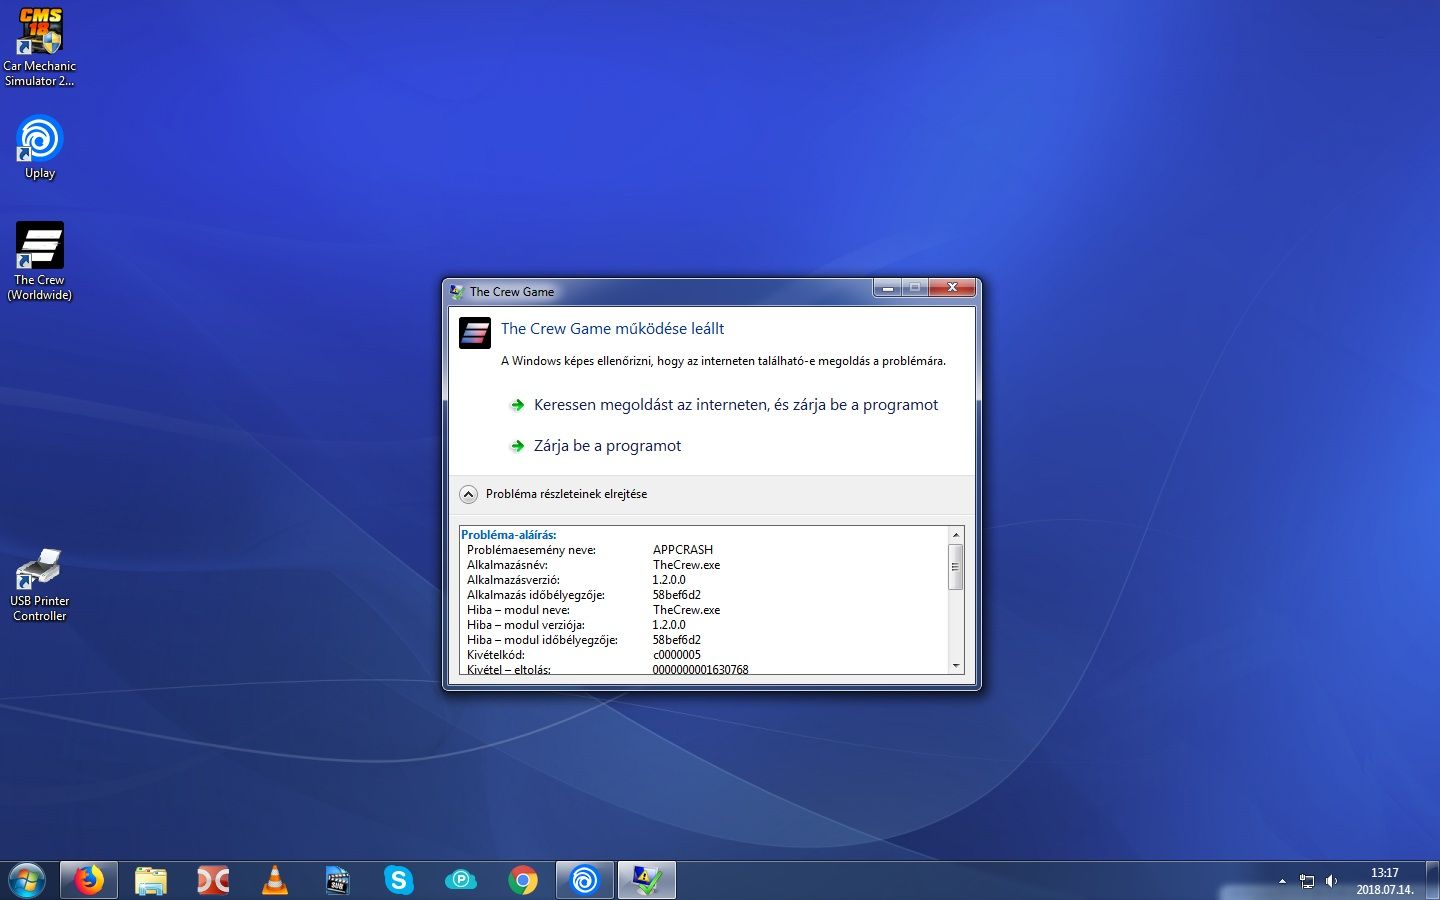Open USB Printer Controller desktop icon

pos(40,585)
